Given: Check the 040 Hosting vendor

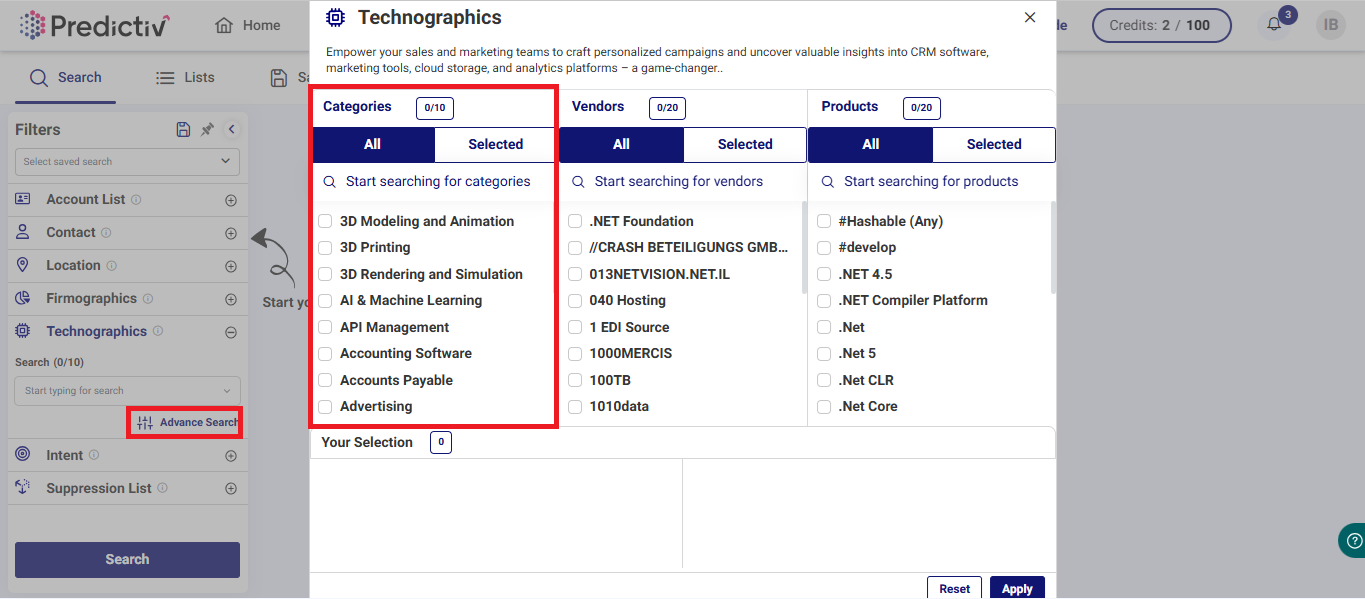Looking at the screenshot, I should 575,300.
